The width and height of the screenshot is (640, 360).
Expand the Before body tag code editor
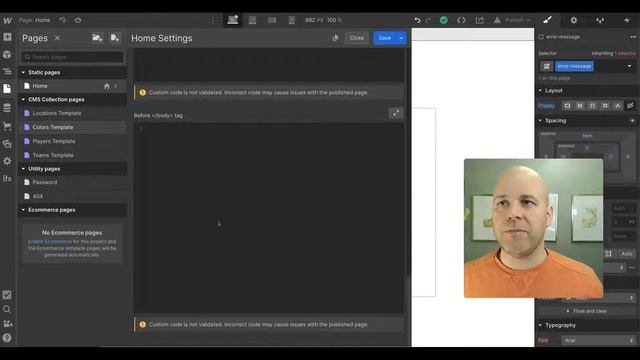[x=396, y=113]
